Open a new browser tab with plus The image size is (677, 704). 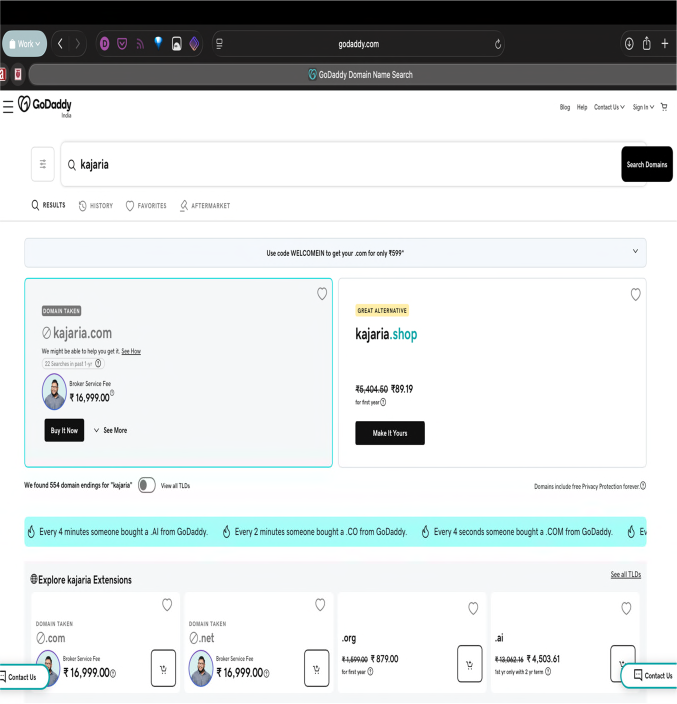point(665,44)
